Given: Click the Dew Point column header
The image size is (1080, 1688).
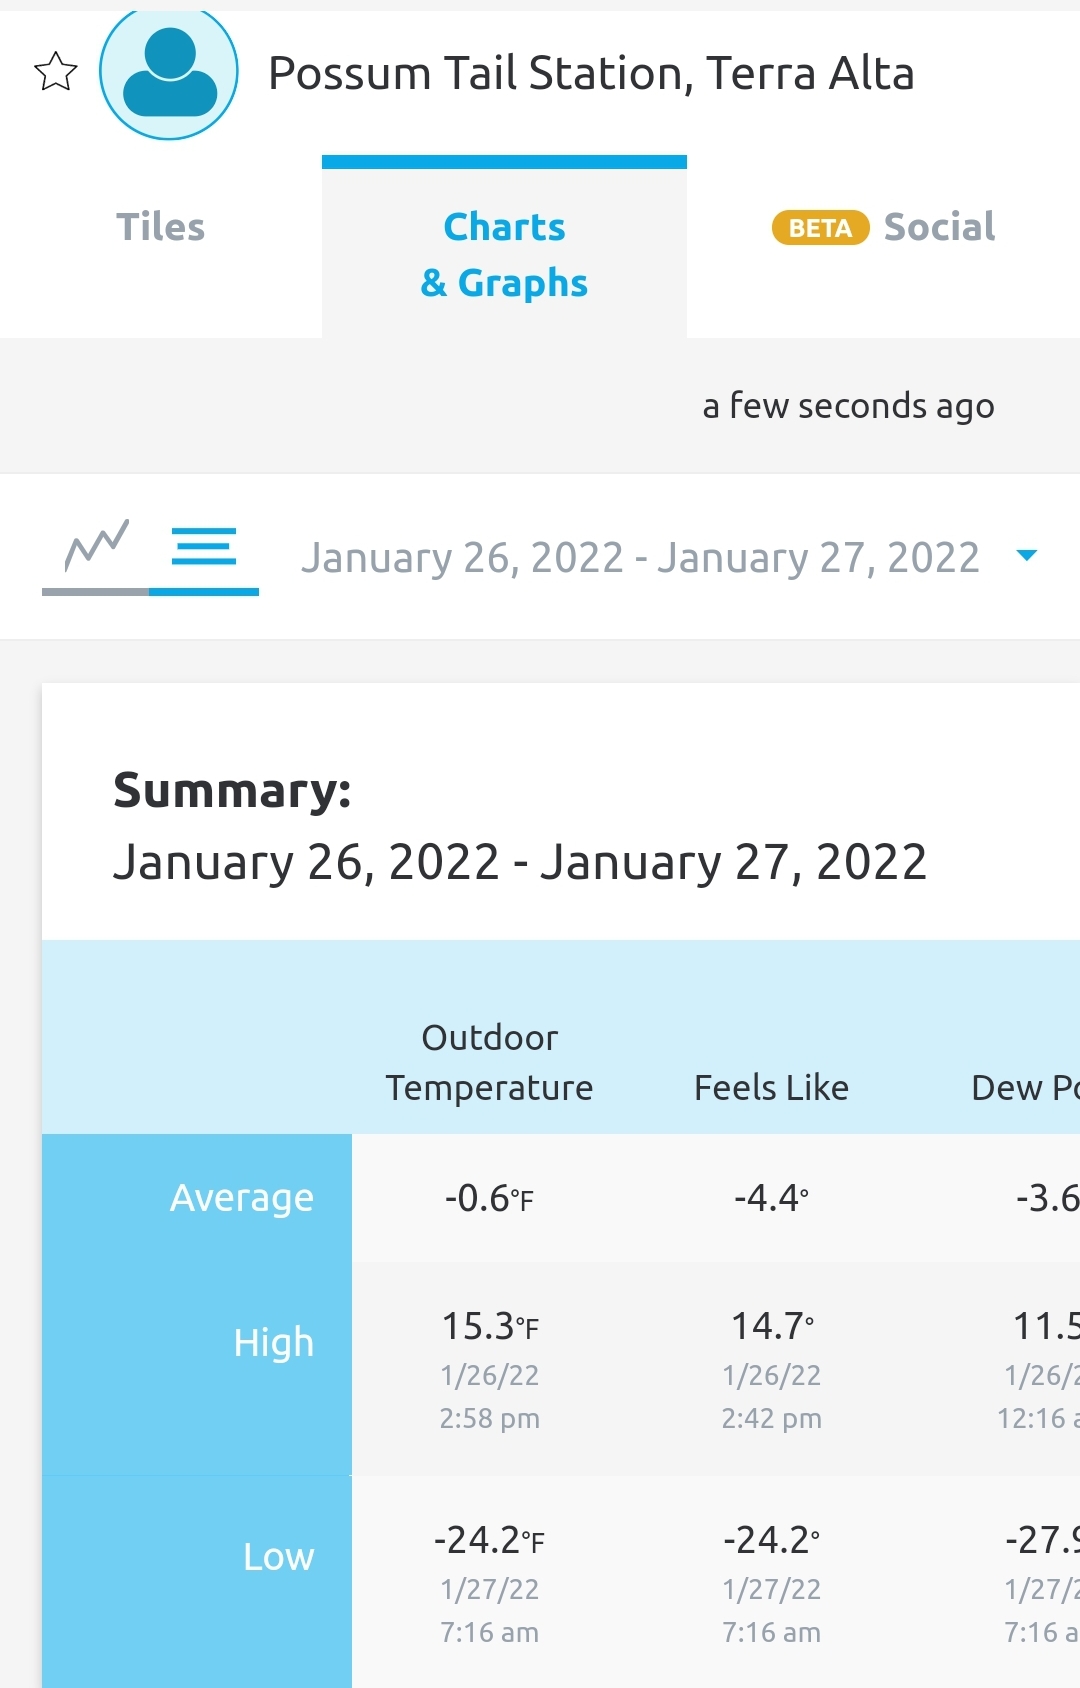Looking at the screenshot, I should click(x=1025, y=1087).
